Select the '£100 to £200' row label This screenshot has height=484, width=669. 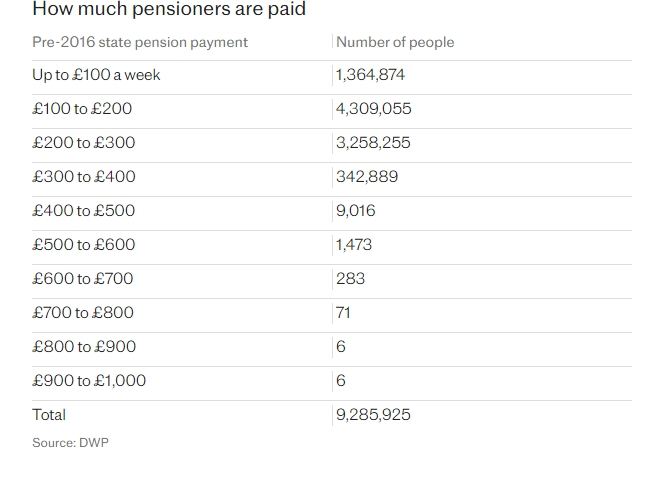(82, 109)
